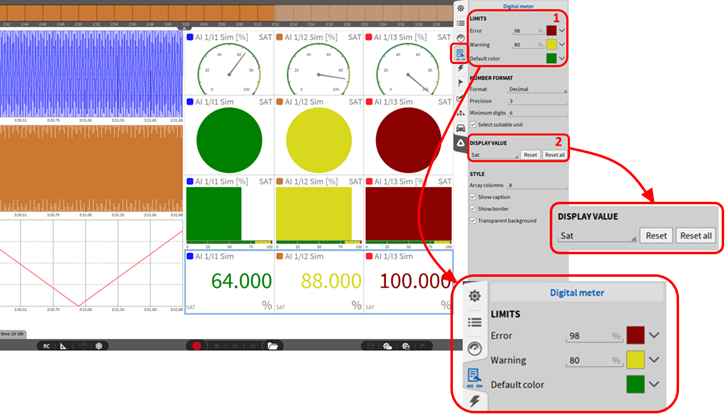Screen dimensions: 726x417
Task: Click the Reset button under Display value
Action: [x=530, y=155]
